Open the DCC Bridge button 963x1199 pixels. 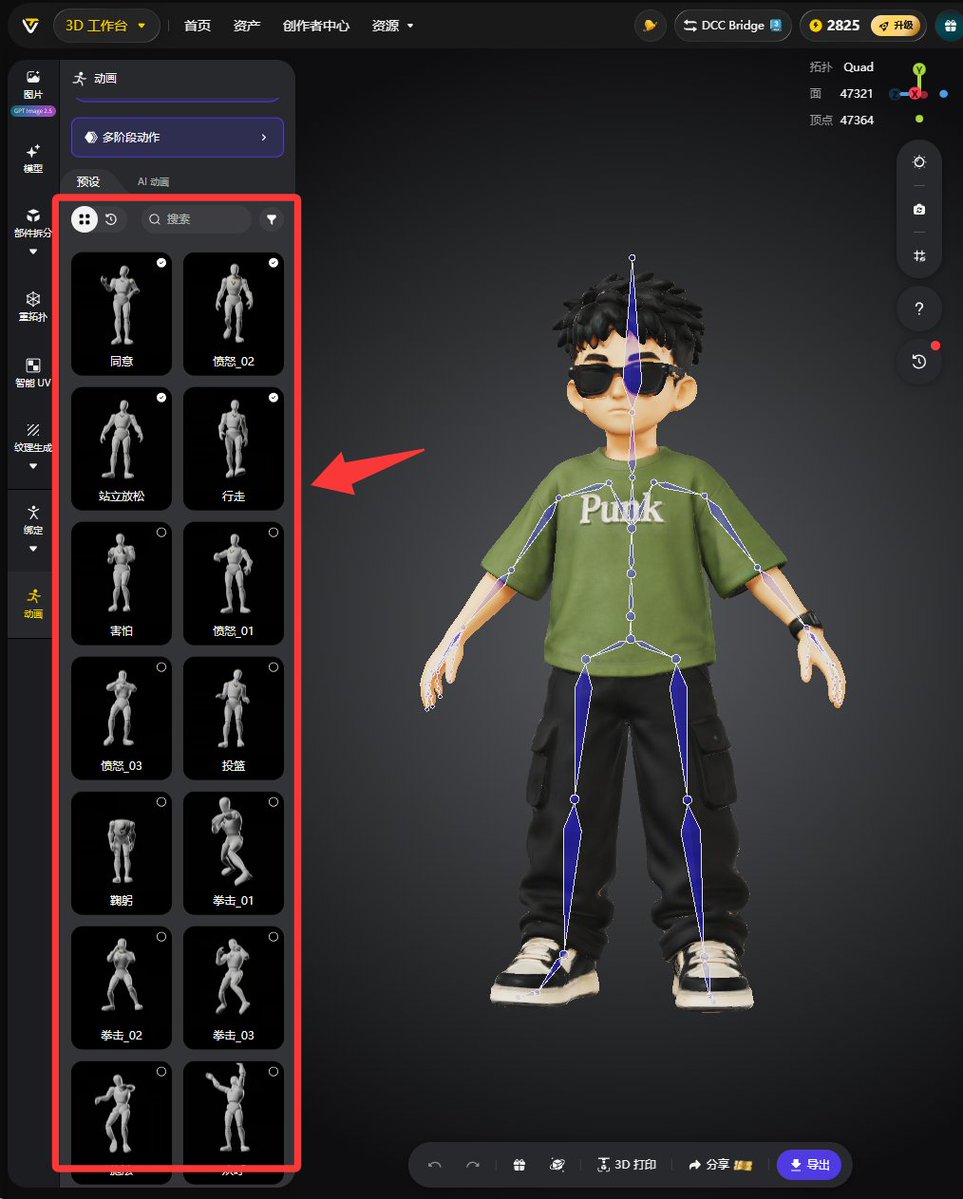point(732,25)
